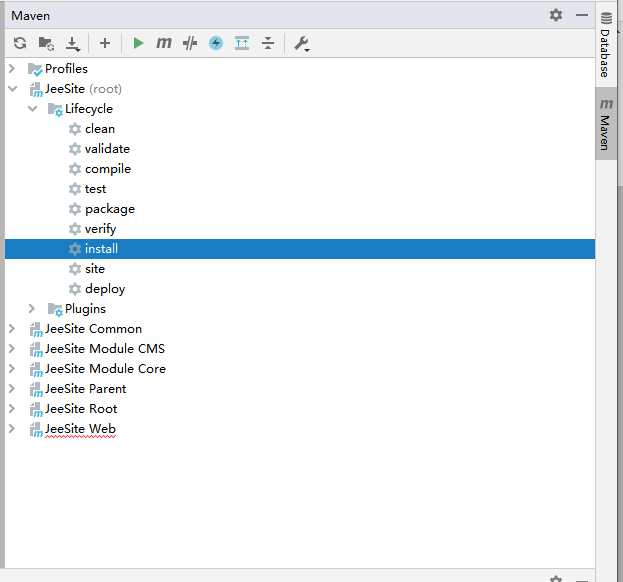Screen dimensions: 623x582
Task: Select the install lifecycle goal
Action: coord(300,249)
